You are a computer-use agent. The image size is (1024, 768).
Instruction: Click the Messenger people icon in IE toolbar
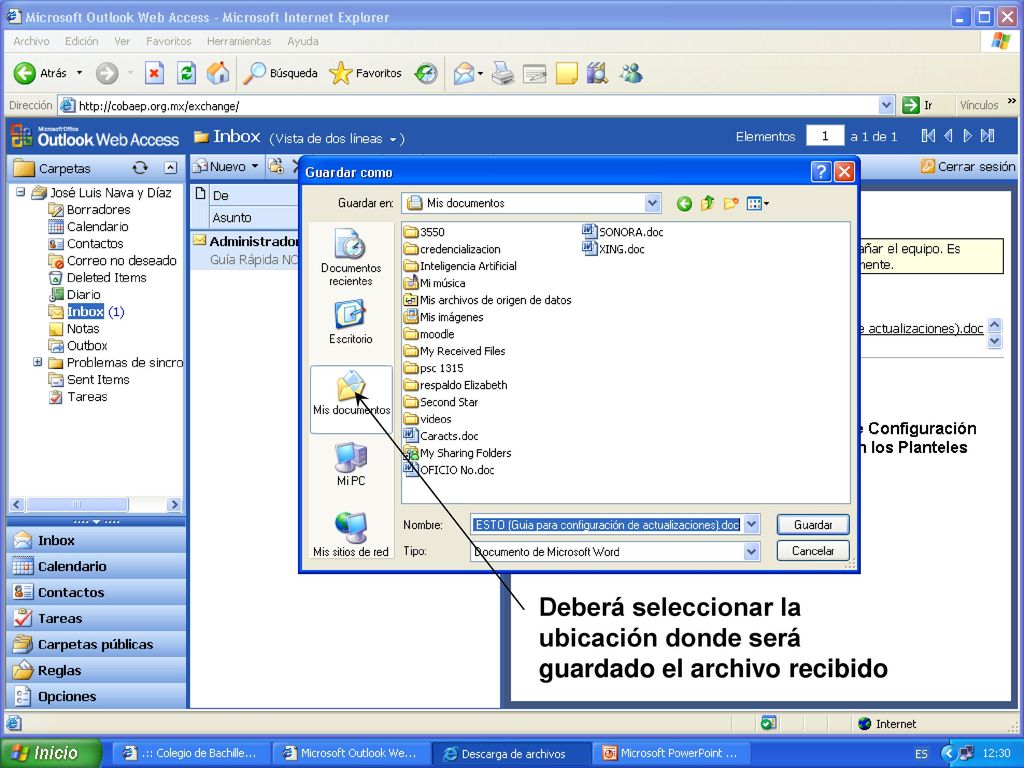pos(632,73)
